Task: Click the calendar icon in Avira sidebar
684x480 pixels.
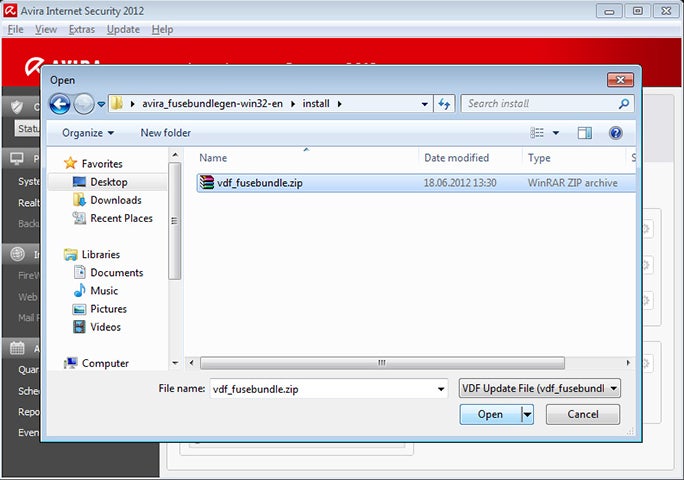Action: 17,348
